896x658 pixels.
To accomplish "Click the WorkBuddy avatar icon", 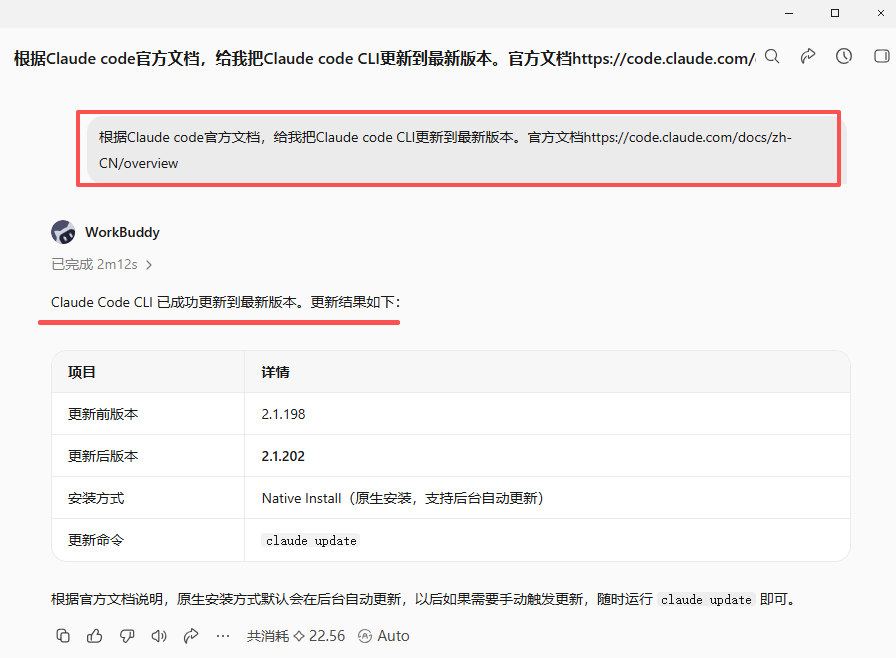I will pyautogui.click(x=63, y=232).
